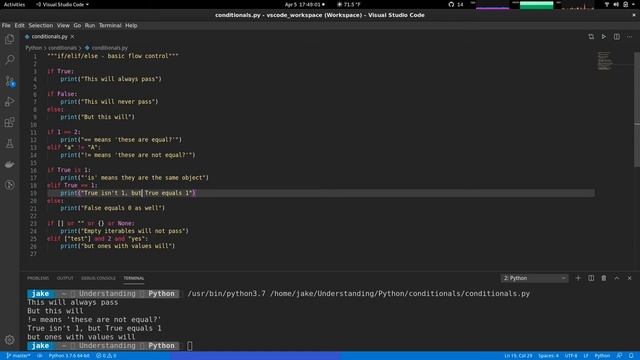Select the Python 3.7.6 64-bit interpreter
The height and width of the screenshot is (360, 640).
pos(69,356)
